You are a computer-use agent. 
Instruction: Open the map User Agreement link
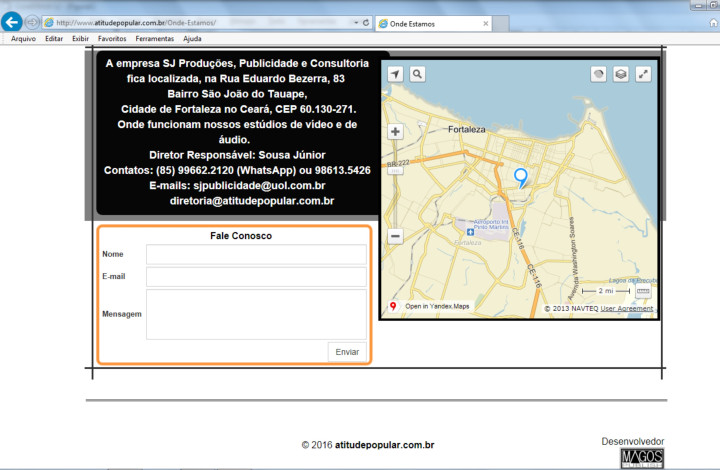[627, 308]
